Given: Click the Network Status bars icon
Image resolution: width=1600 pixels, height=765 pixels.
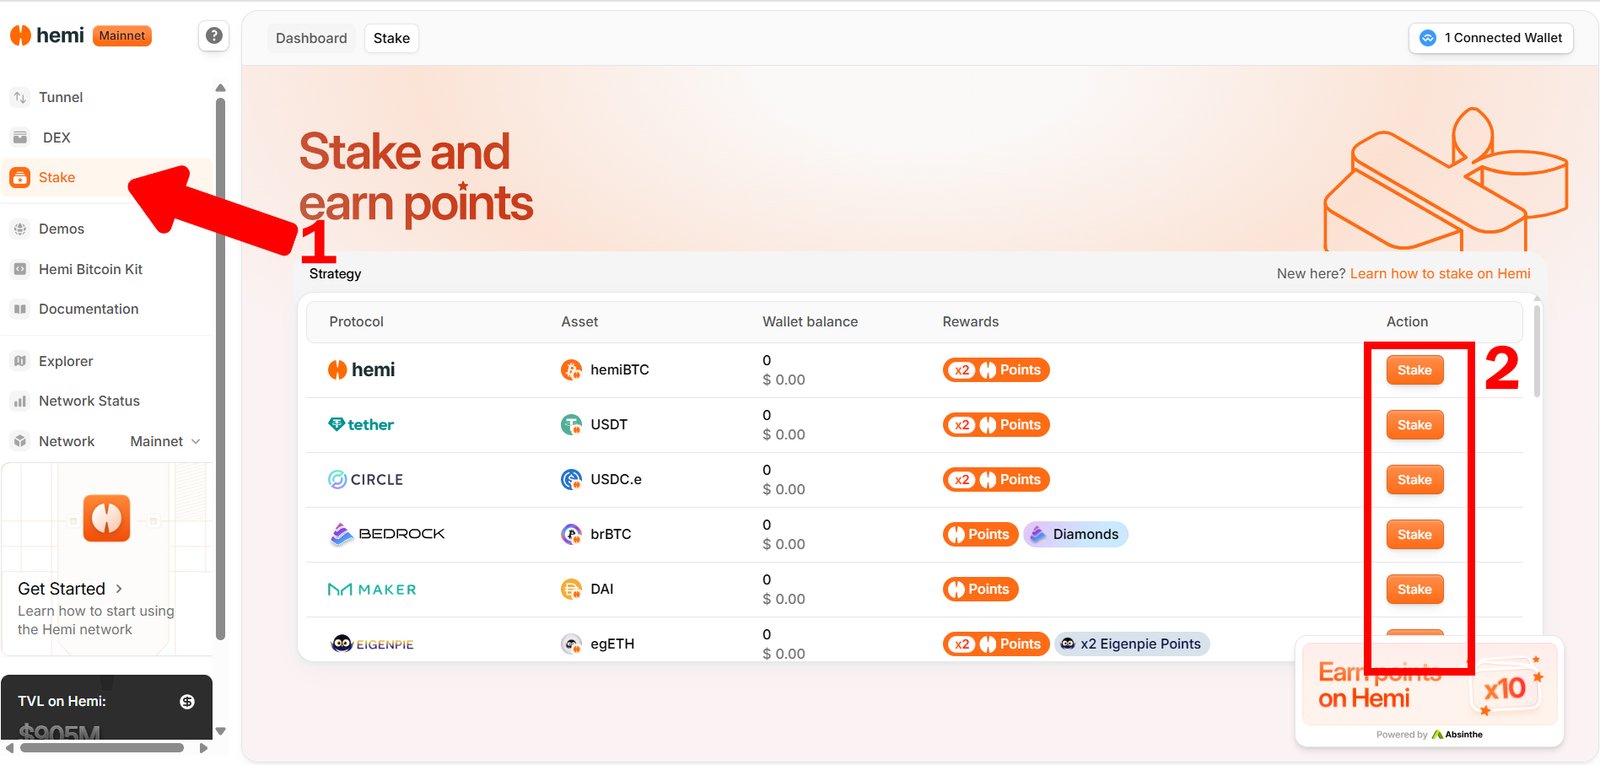Looking at the screenshot, I should click(x=20, y=401).
